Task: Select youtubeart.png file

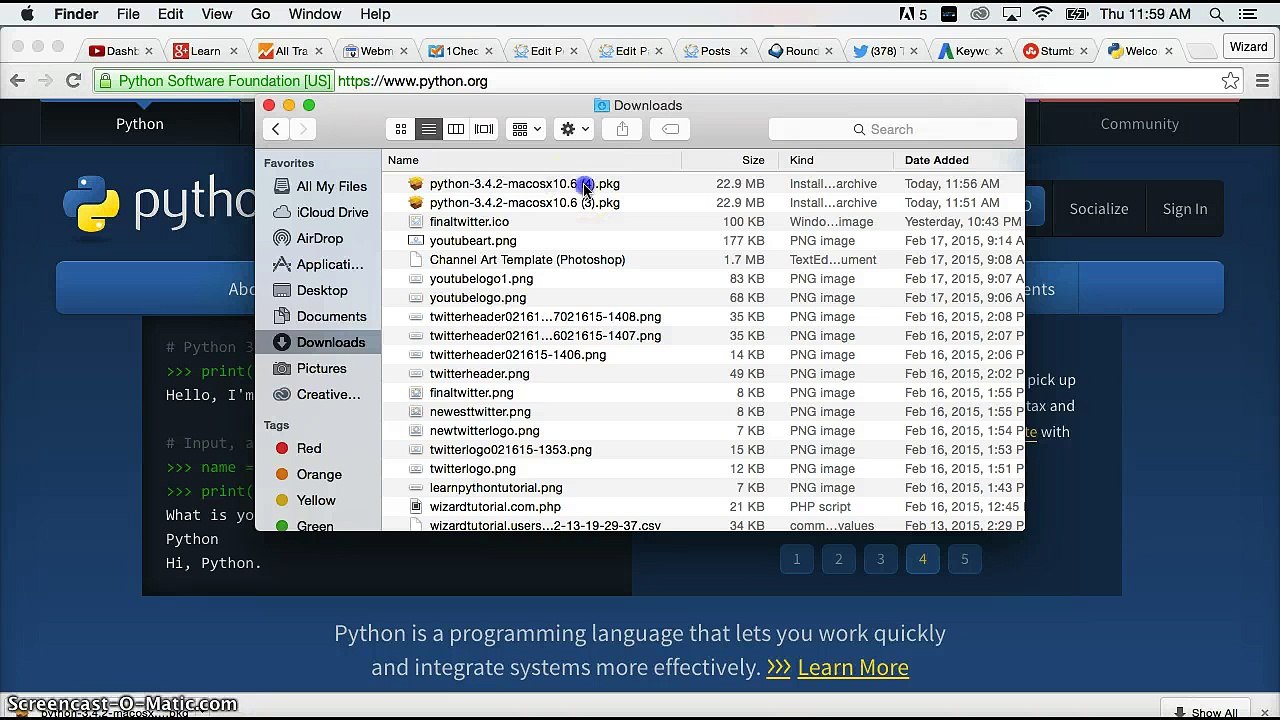Action: tap(704, 241)
